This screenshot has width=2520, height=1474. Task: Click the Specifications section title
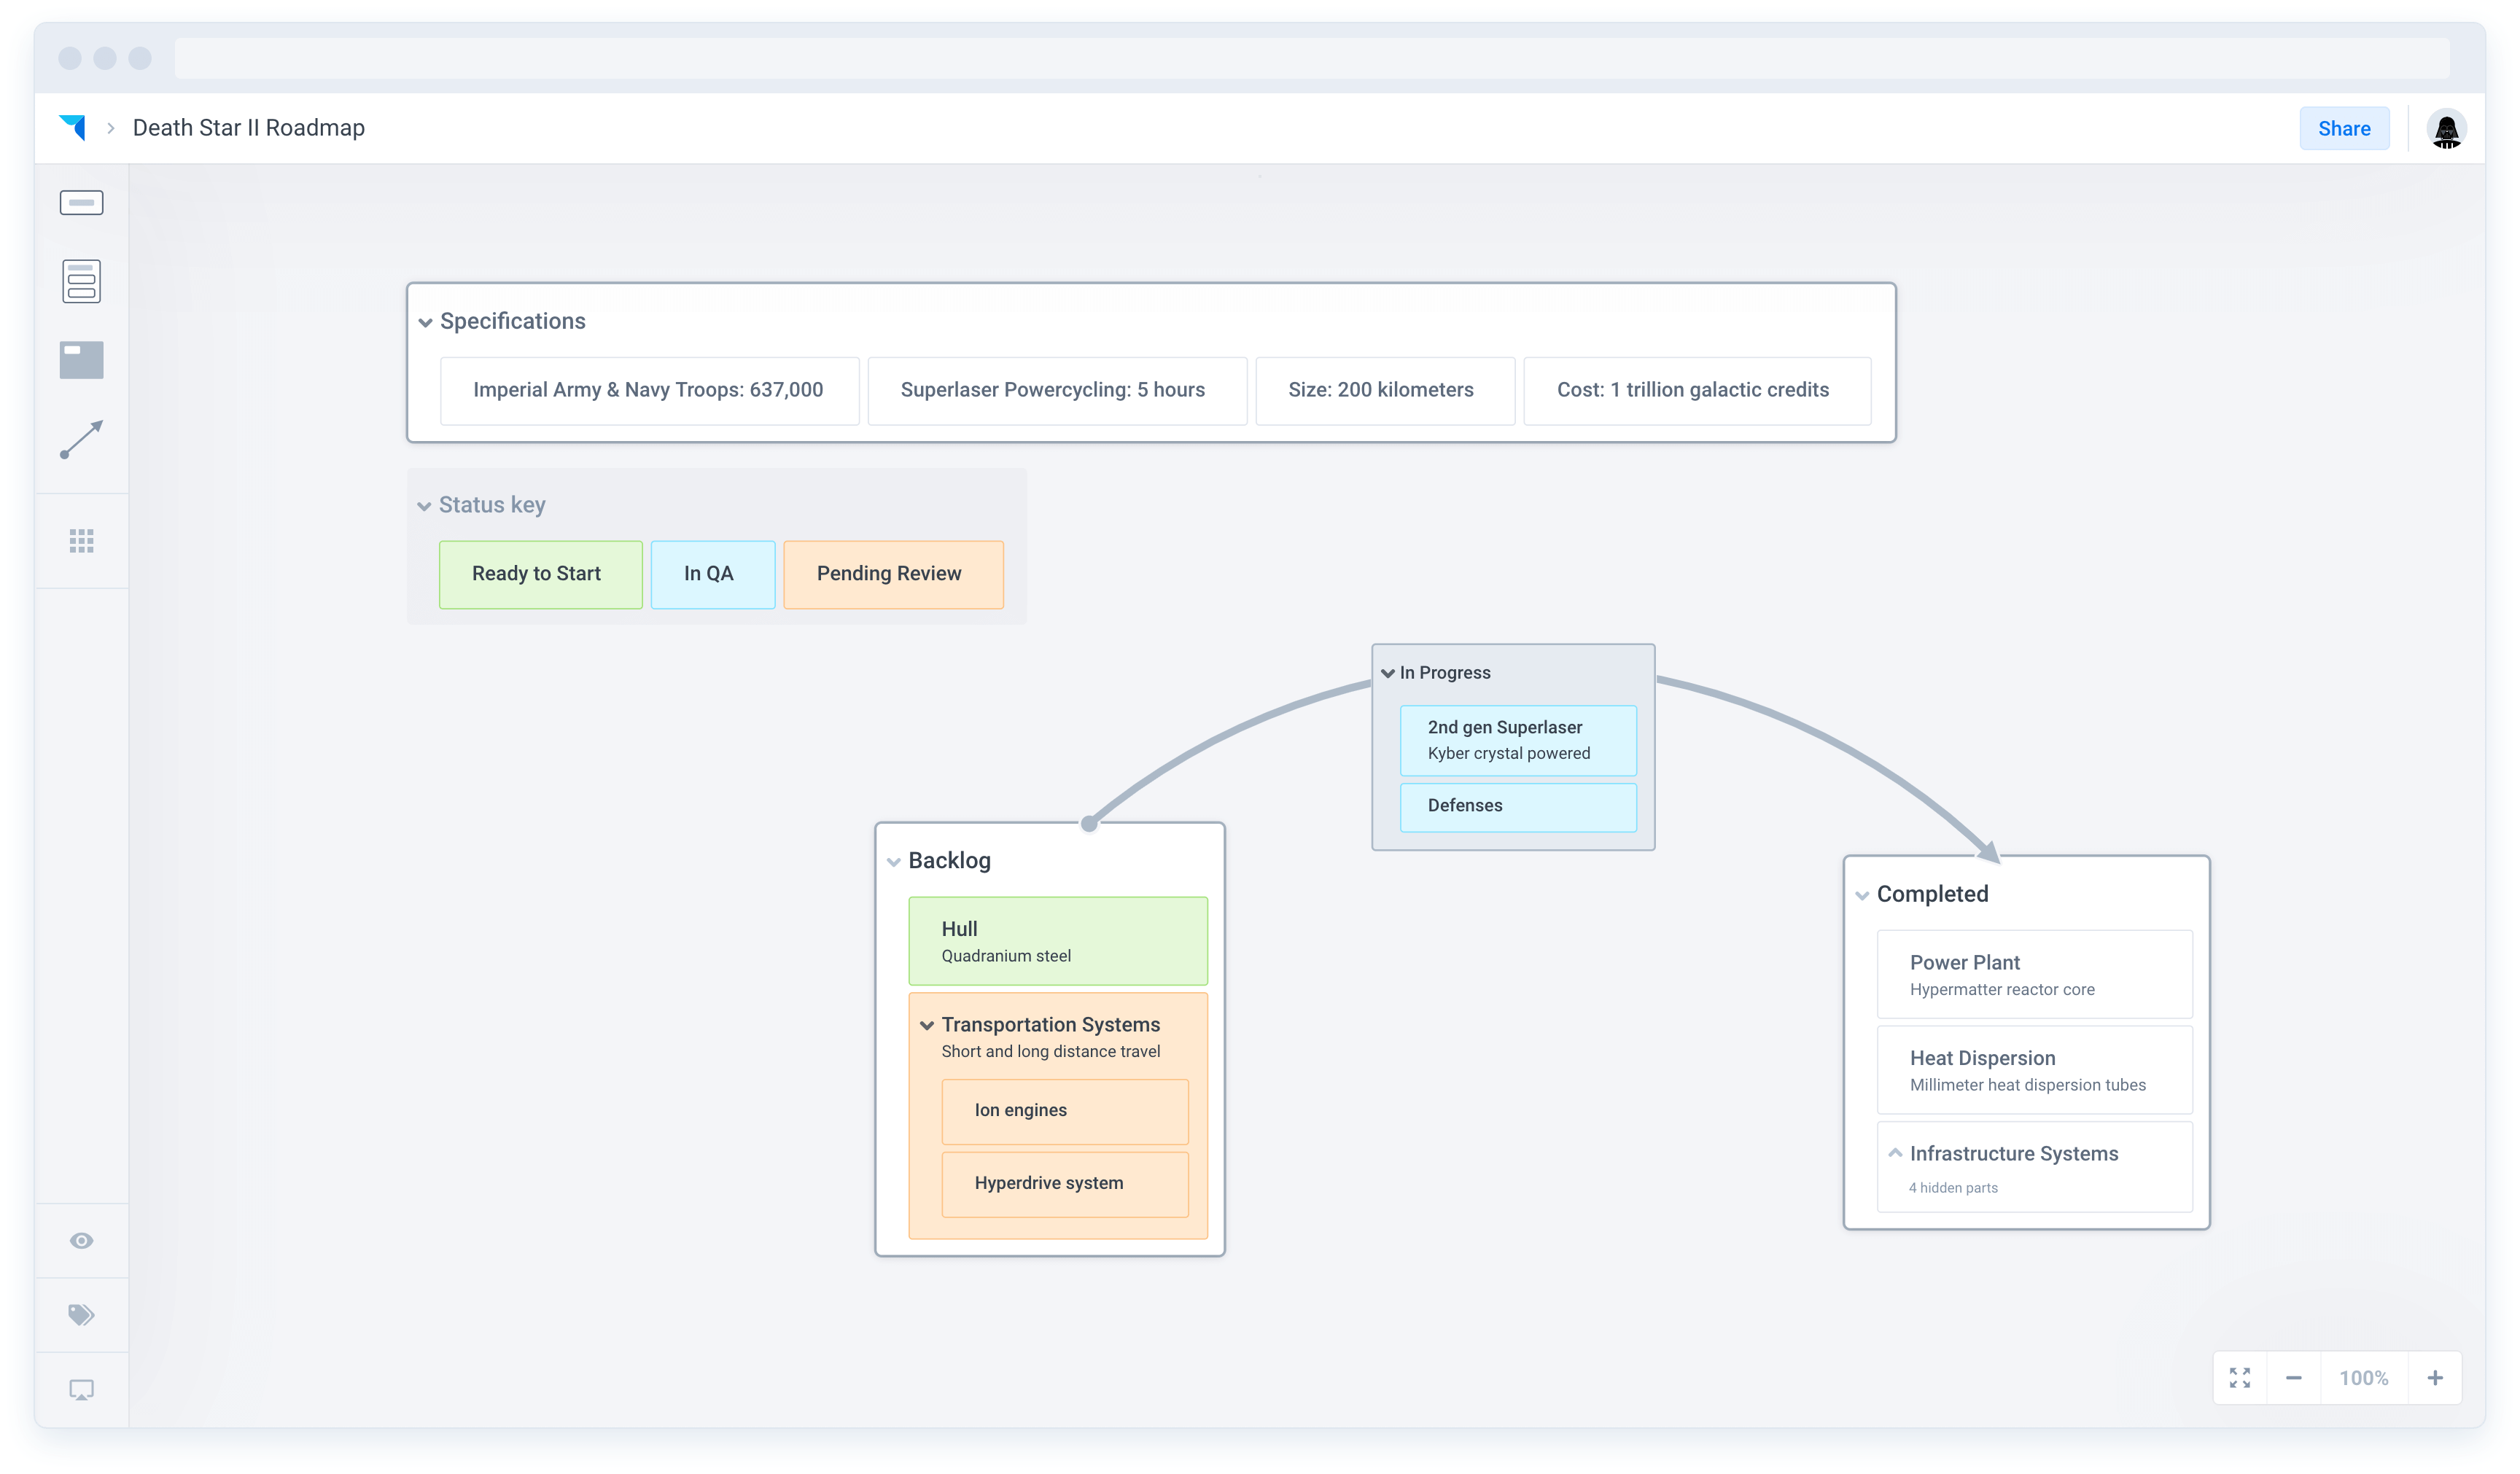tap(512, 321)
